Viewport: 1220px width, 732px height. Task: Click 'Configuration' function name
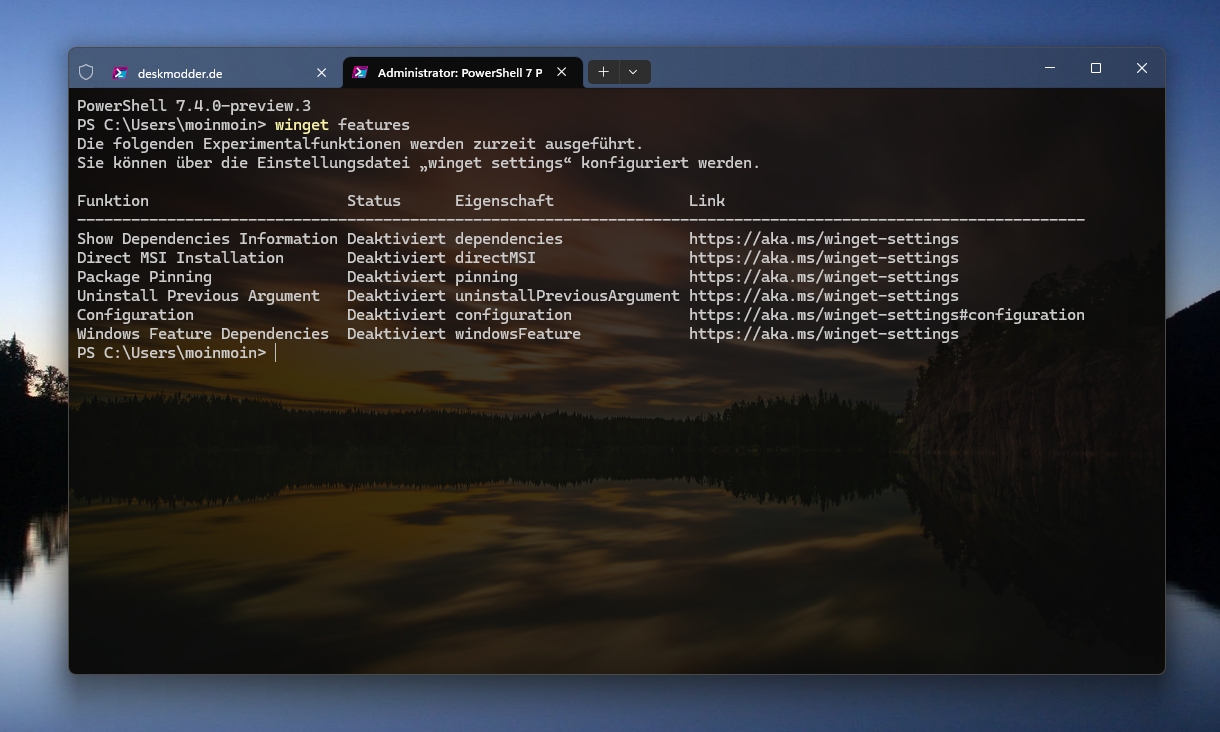[x=135, y=315]
